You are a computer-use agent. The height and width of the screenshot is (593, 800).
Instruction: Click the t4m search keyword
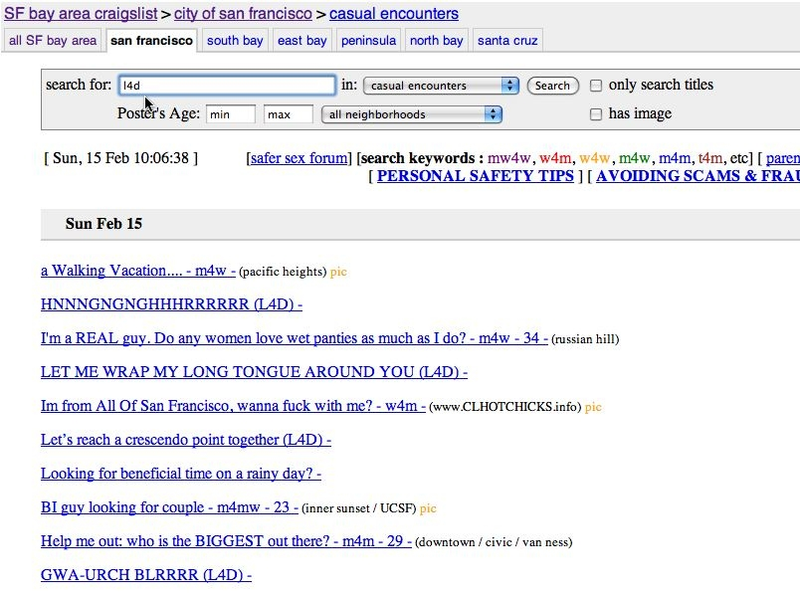click(711, 158)
